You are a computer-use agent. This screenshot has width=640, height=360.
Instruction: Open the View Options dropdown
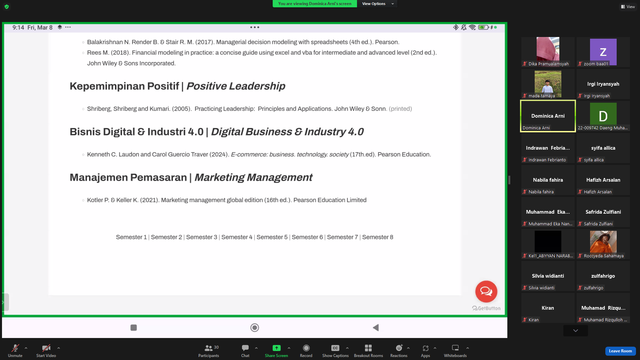[378, 4]
